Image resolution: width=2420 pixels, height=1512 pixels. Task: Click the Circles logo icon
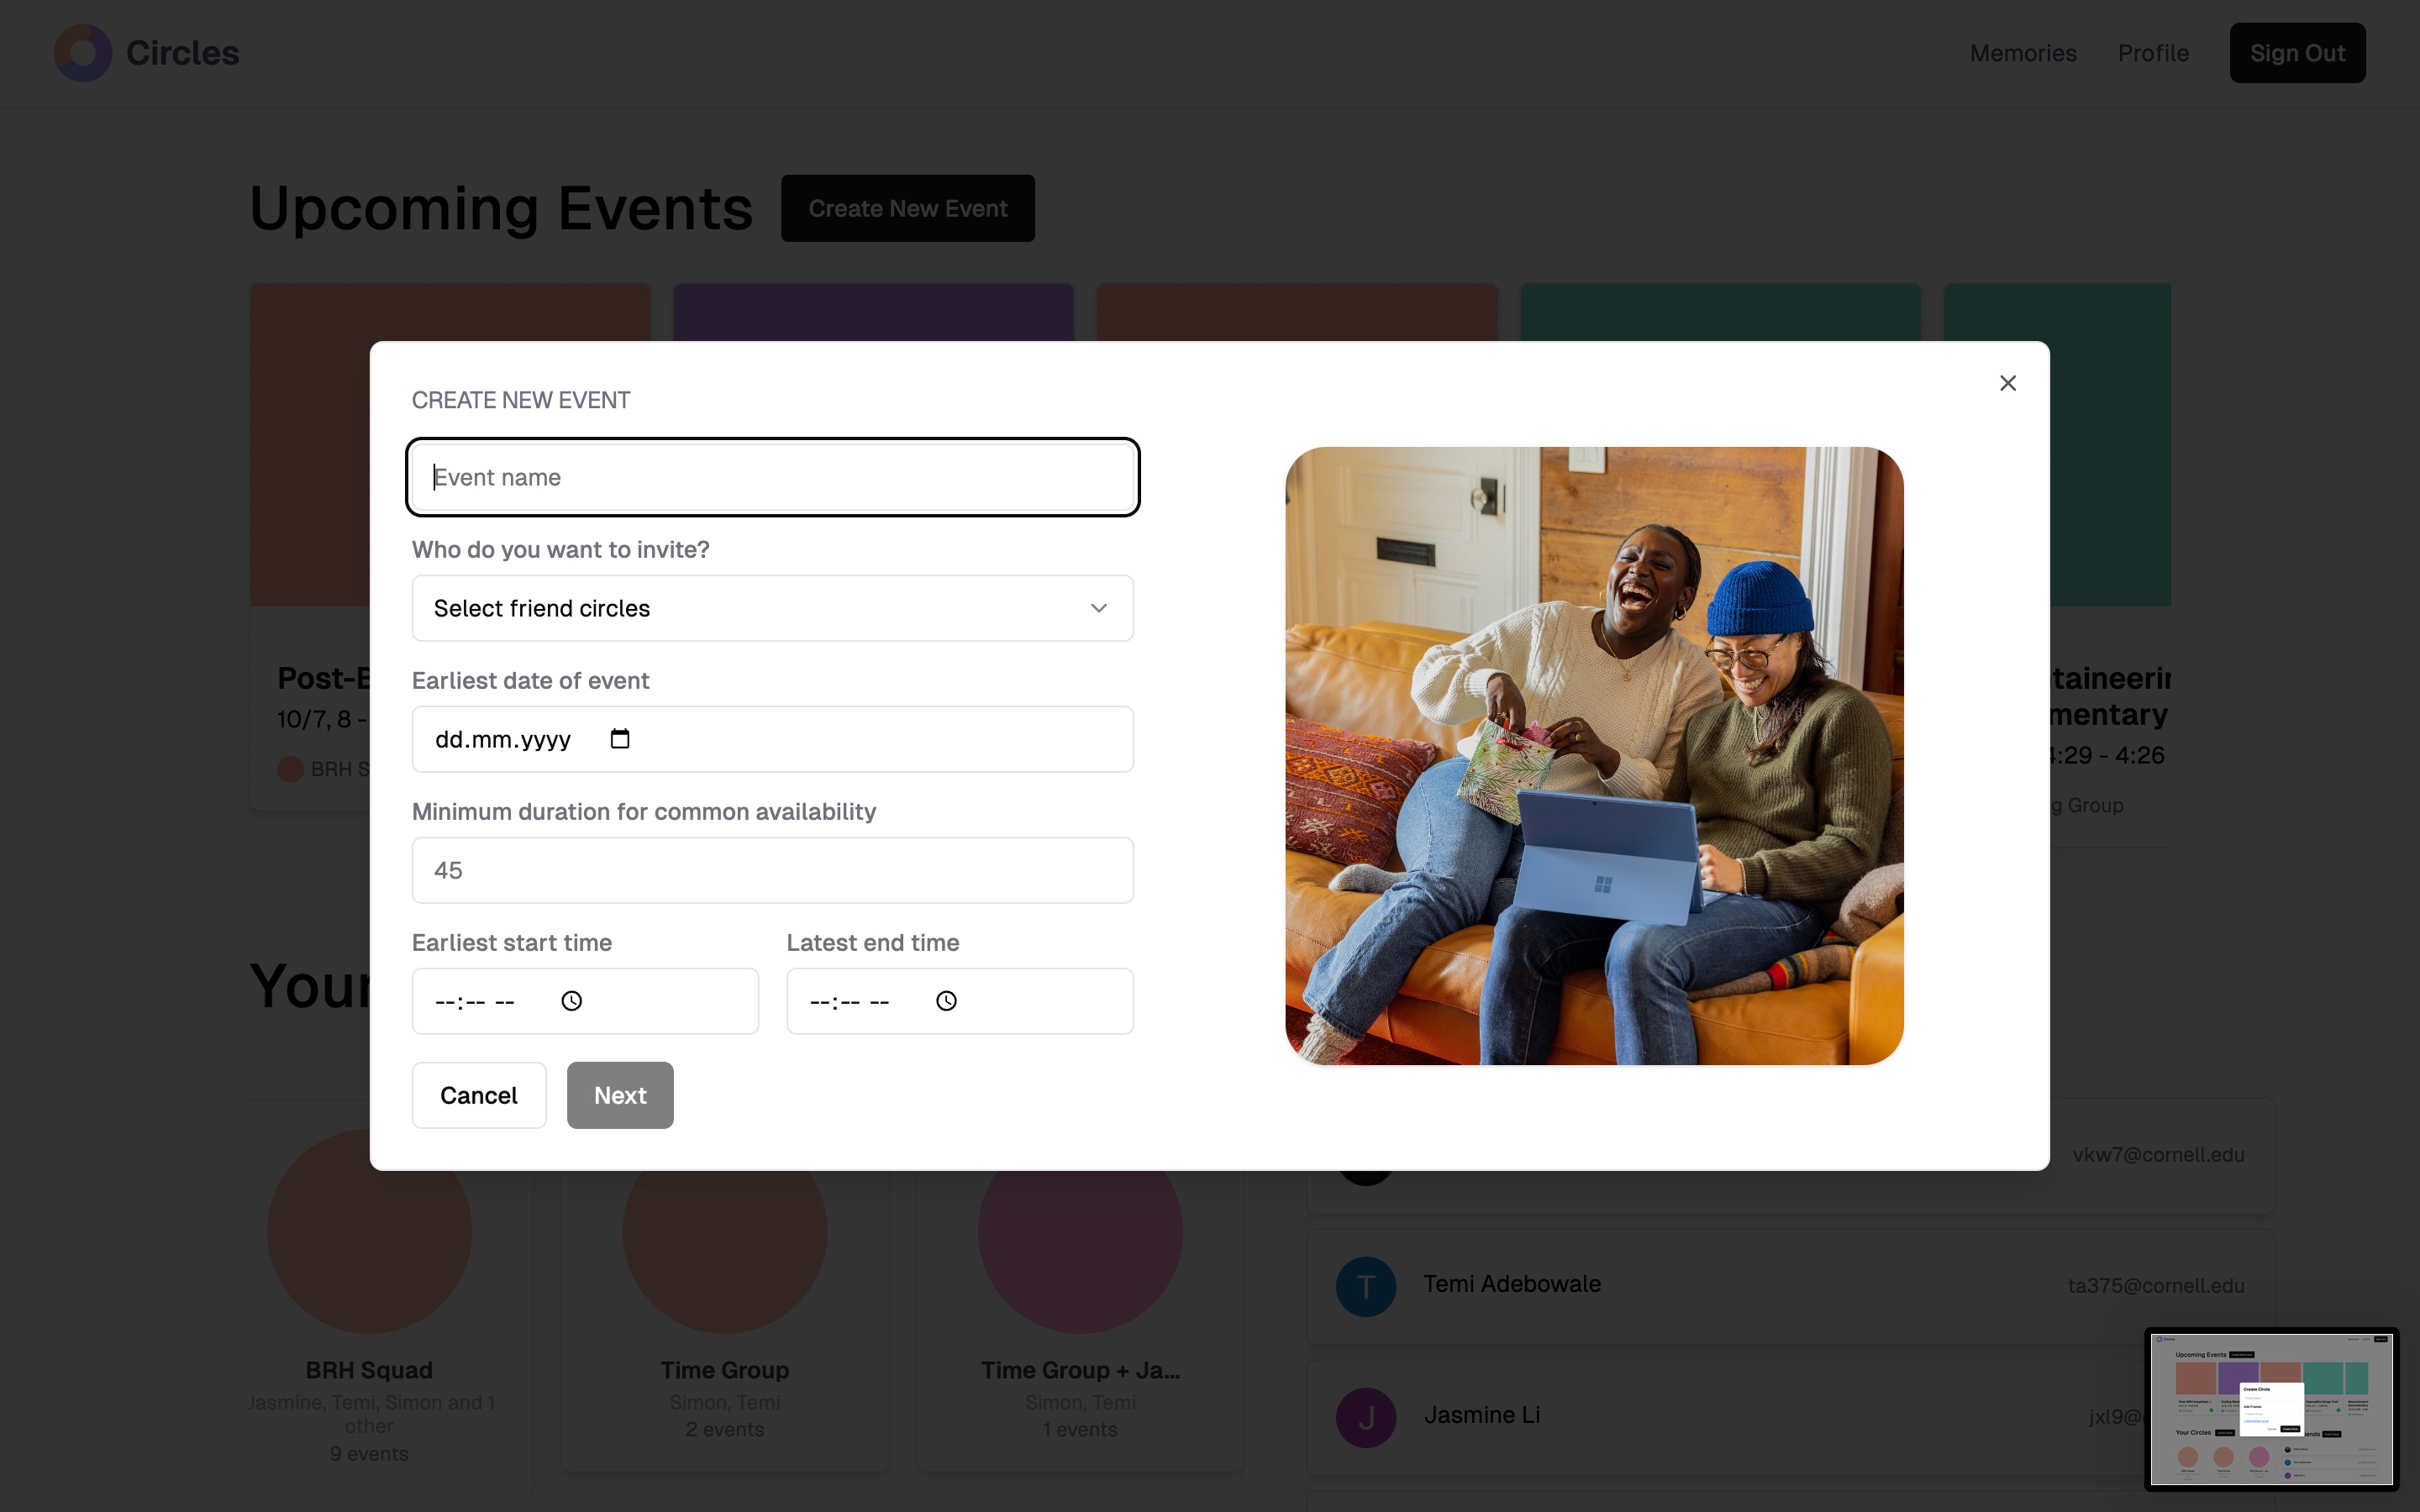click(x=82, y=53)
